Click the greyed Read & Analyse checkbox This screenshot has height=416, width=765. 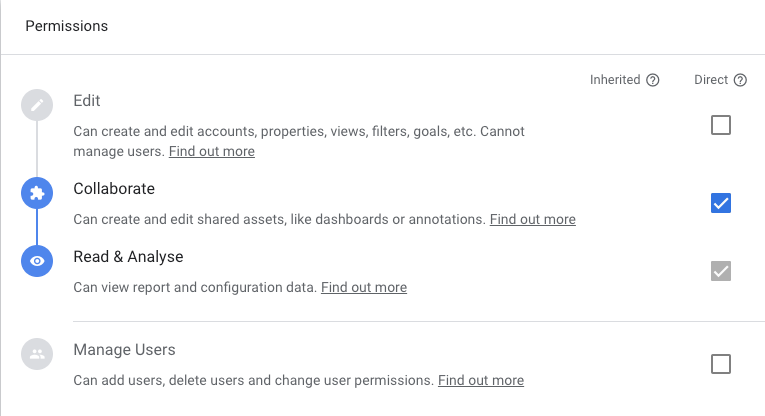pyautogui.click(x=720, y=271)
